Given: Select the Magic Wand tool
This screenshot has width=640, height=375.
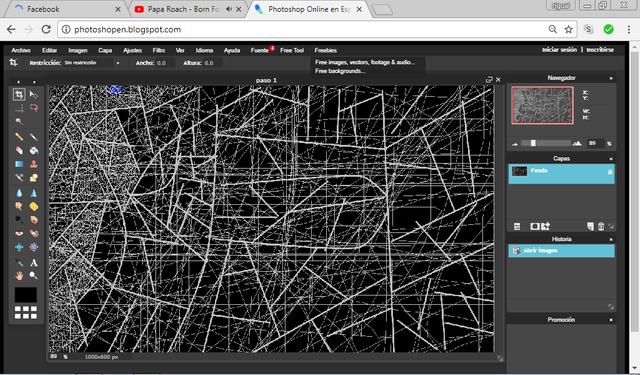Looking at the screenshot, I should click(x=19, y=122).
